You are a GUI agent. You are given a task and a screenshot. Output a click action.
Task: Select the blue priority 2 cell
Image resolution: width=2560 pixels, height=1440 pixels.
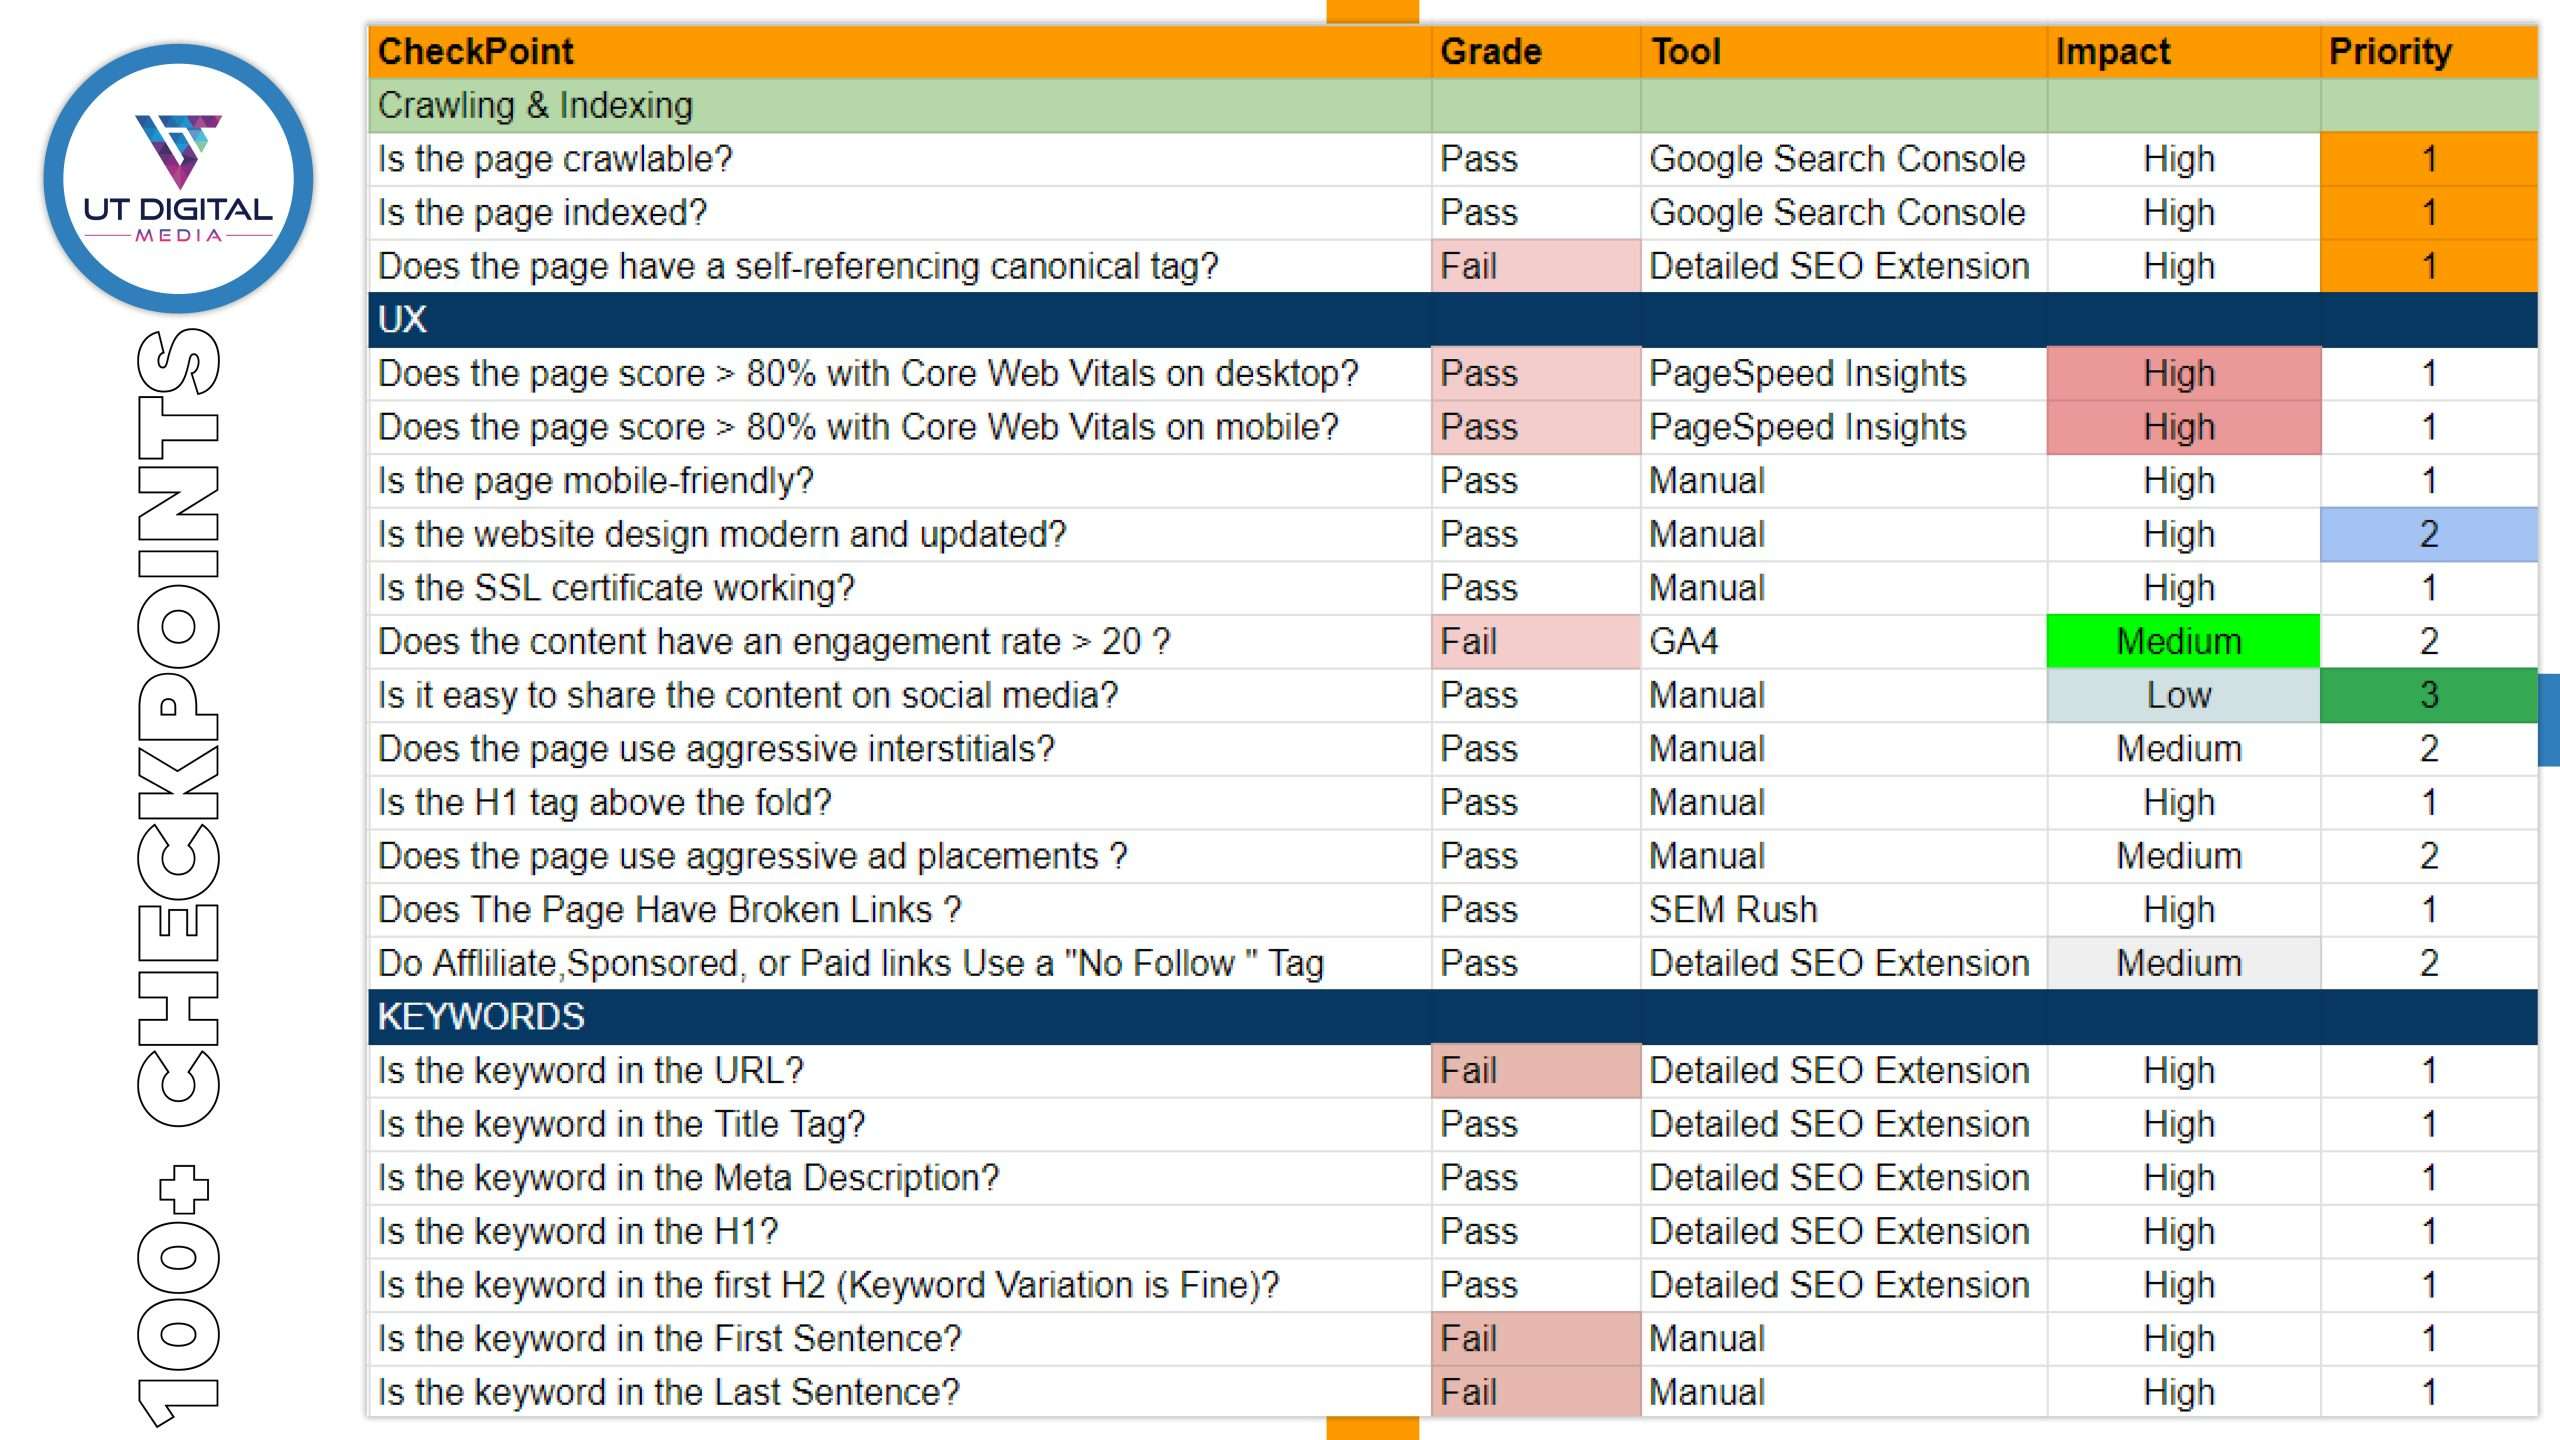[x=2428, y=535]
